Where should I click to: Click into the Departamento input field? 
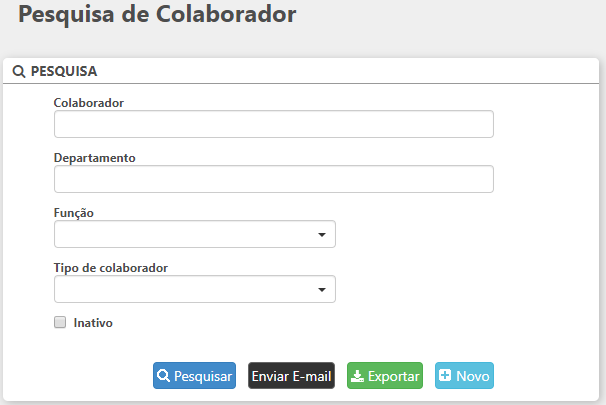click(x=273, y=179)
